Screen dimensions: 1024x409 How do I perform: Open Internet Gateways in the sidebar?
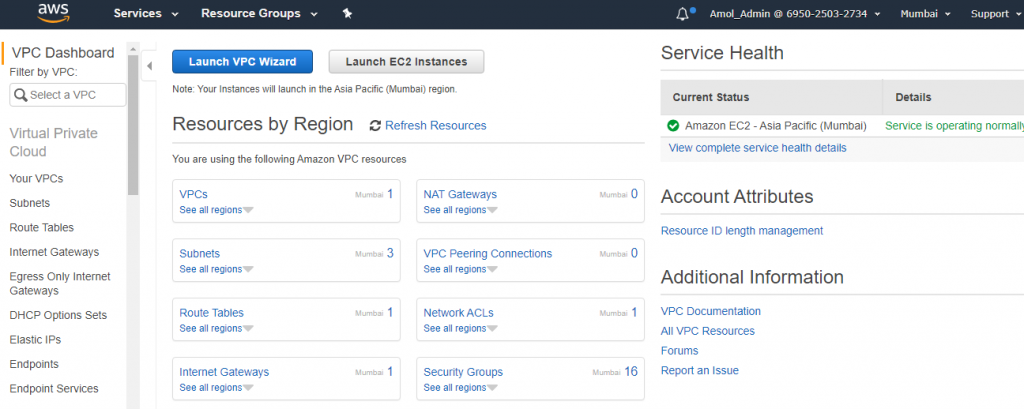(54, 252)
